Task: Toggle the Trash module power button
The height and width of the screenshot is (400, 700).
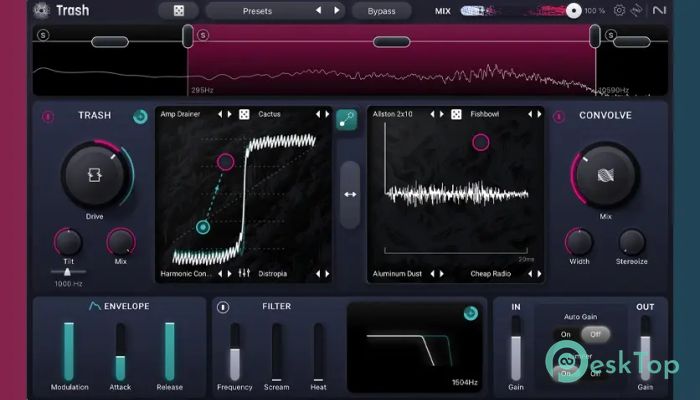Action: [x=46, y=116]
